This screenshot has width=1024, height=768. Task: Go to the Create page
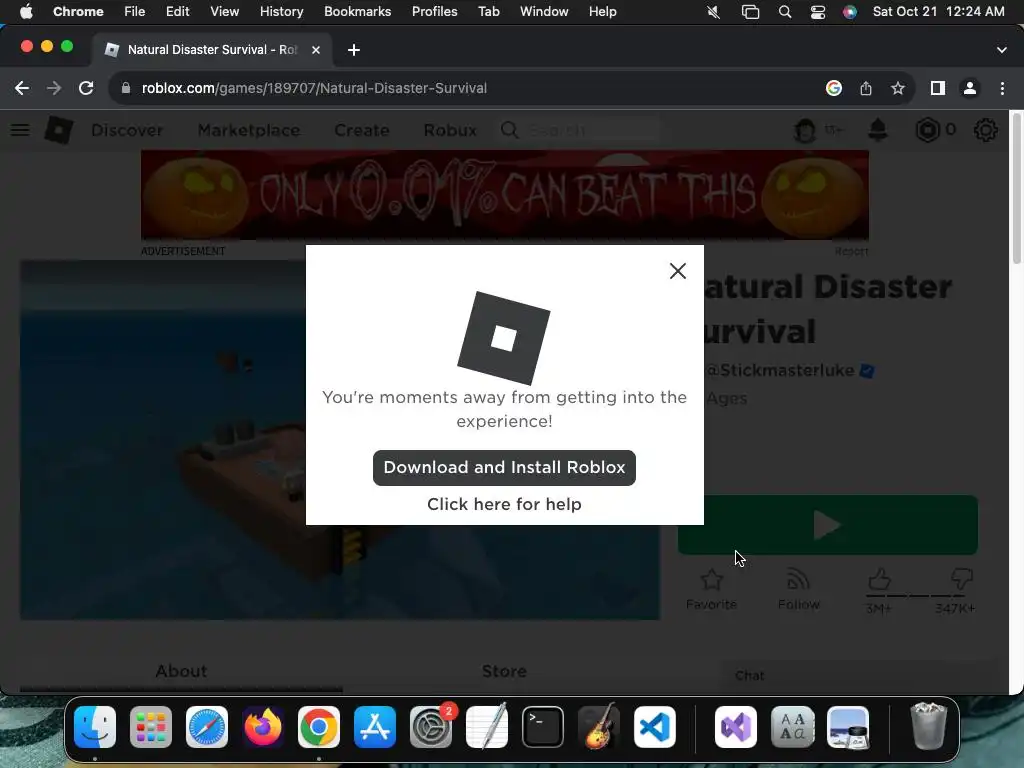[x=362, y=130]
